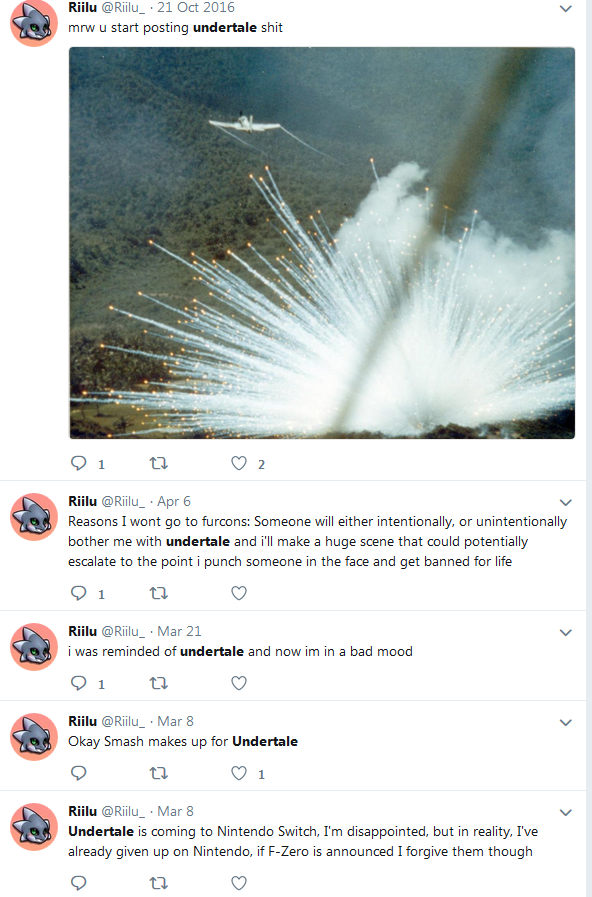Viewport: 592px width, 897px height.
Task: Open the Riilu profile name on the Apr 6 tweet
Action: 82,501
